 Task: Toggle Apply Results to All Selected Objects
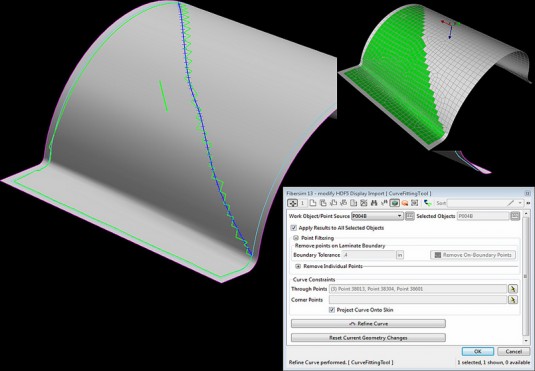coord(293,228)
